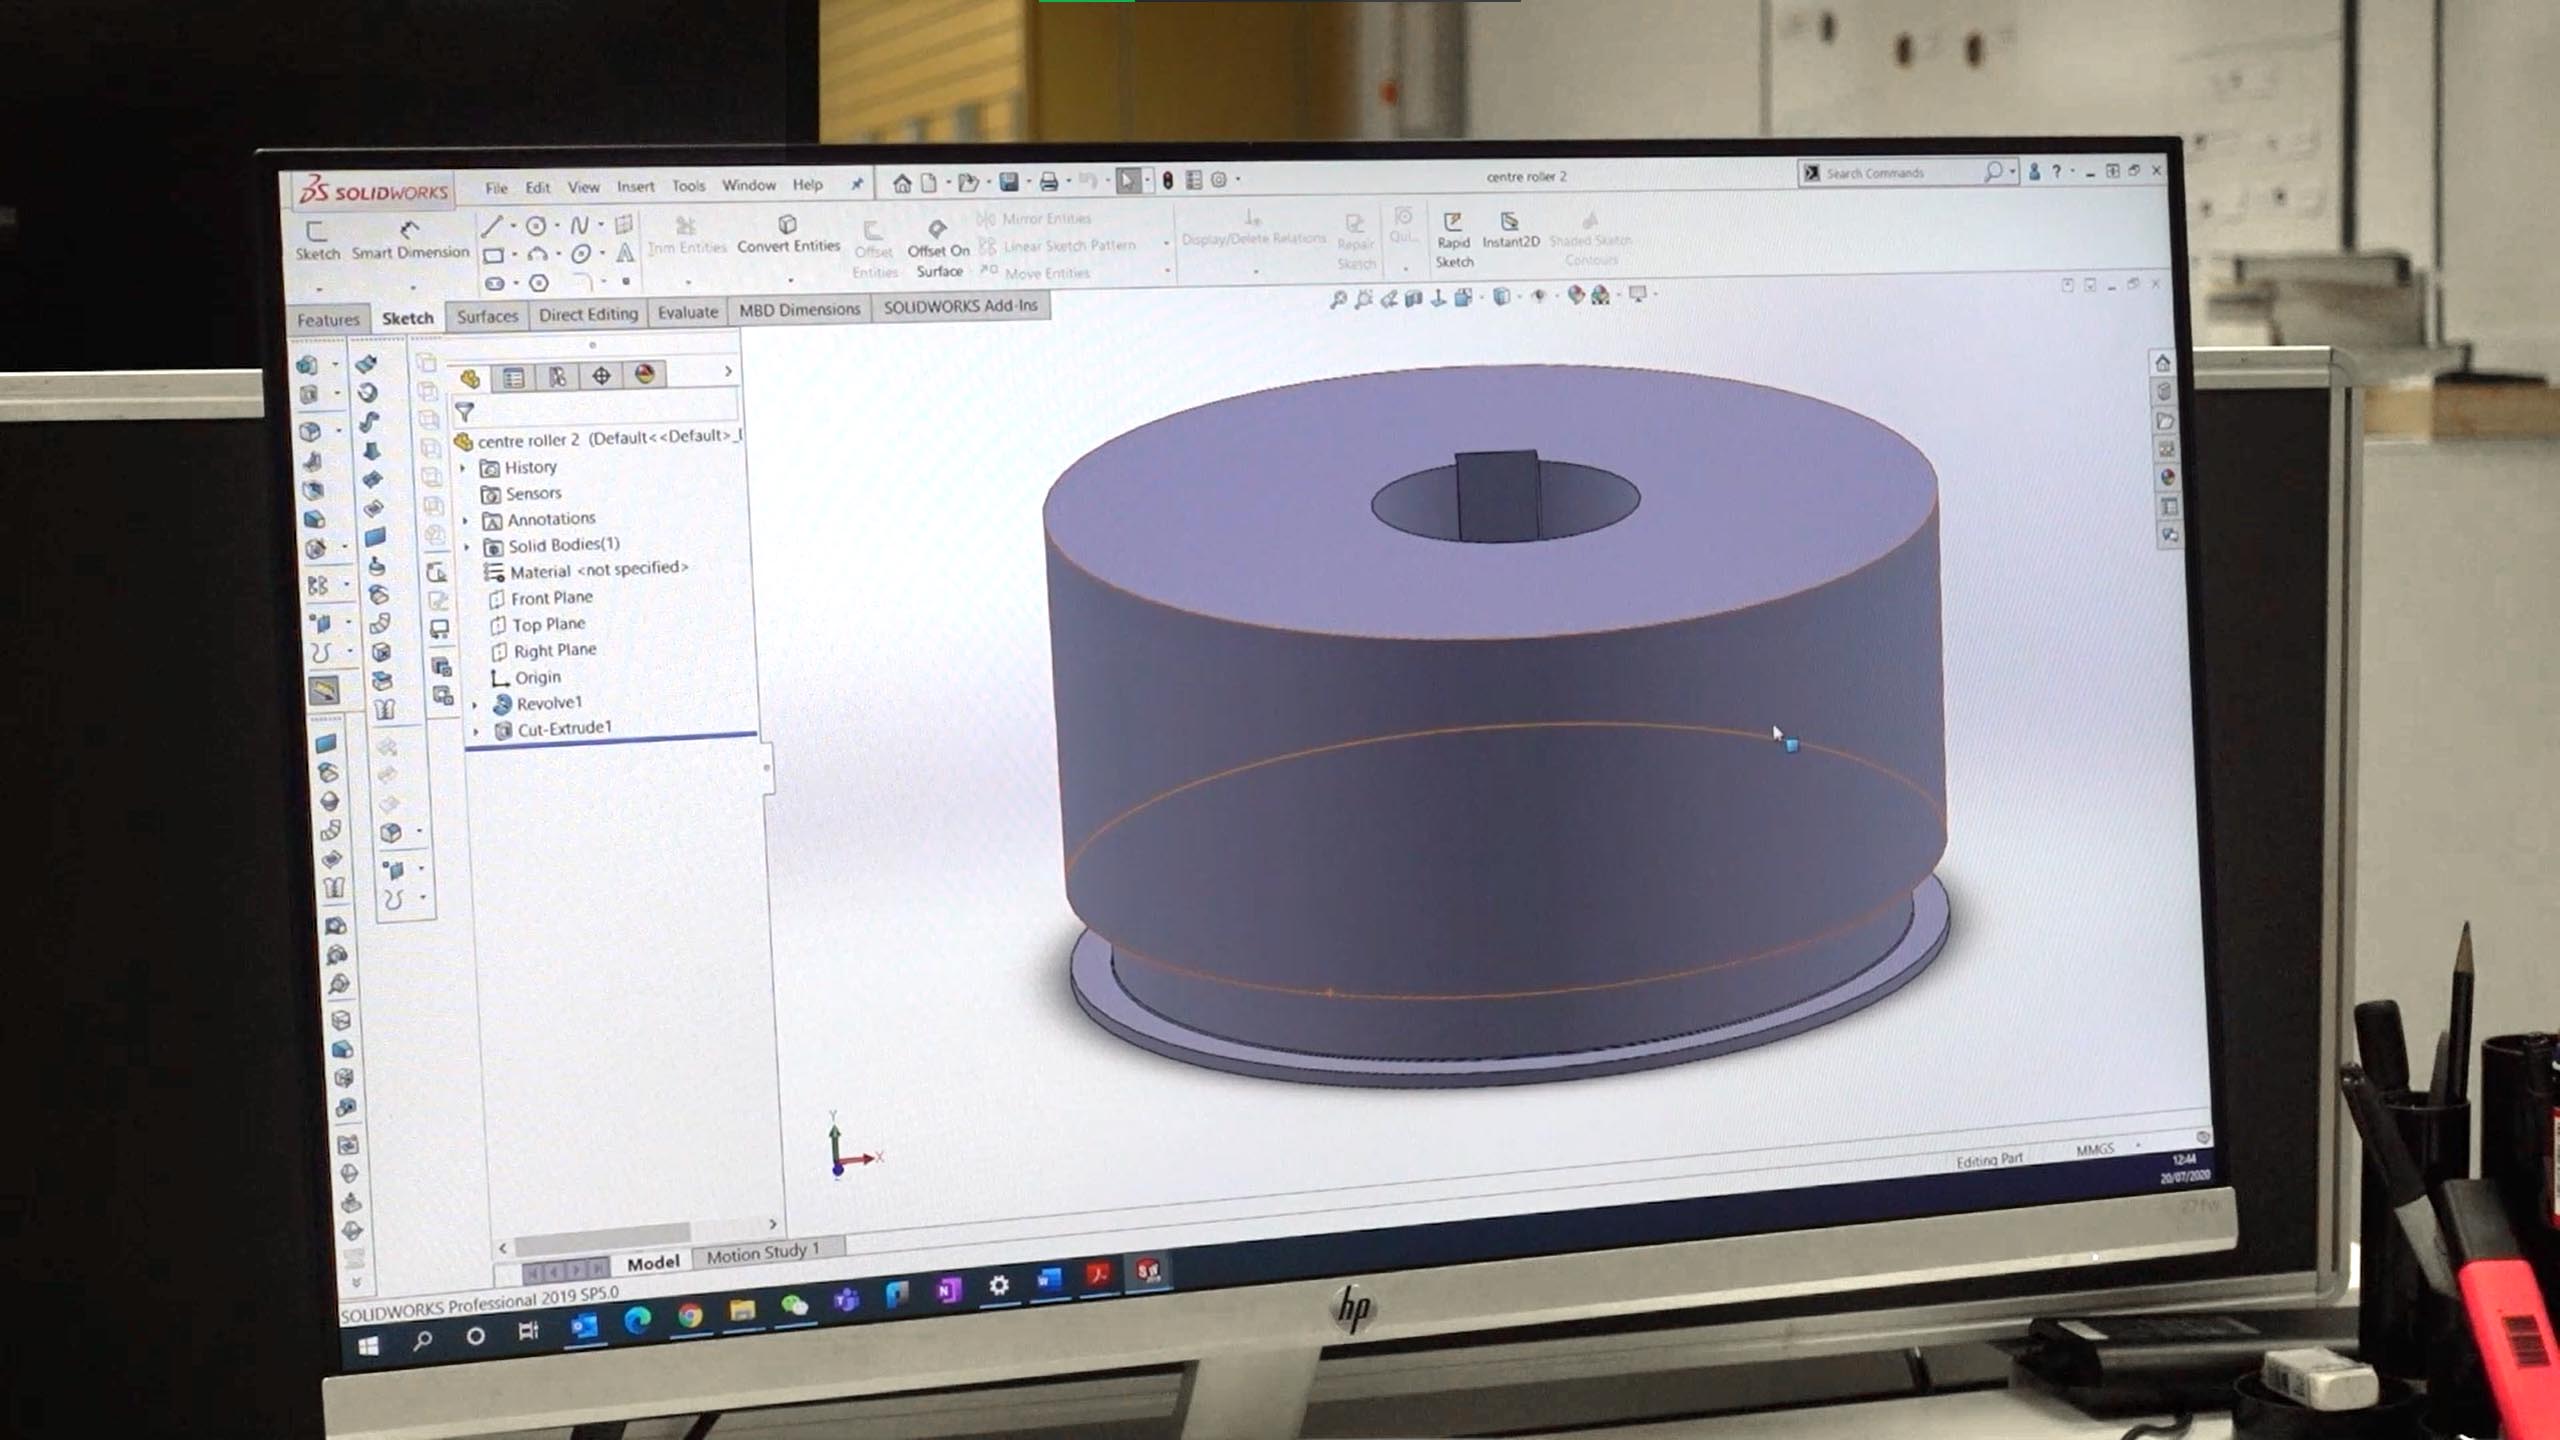Activate the Convert Entities tool
Screen dimensions: 2560x1440
(789, 238)
